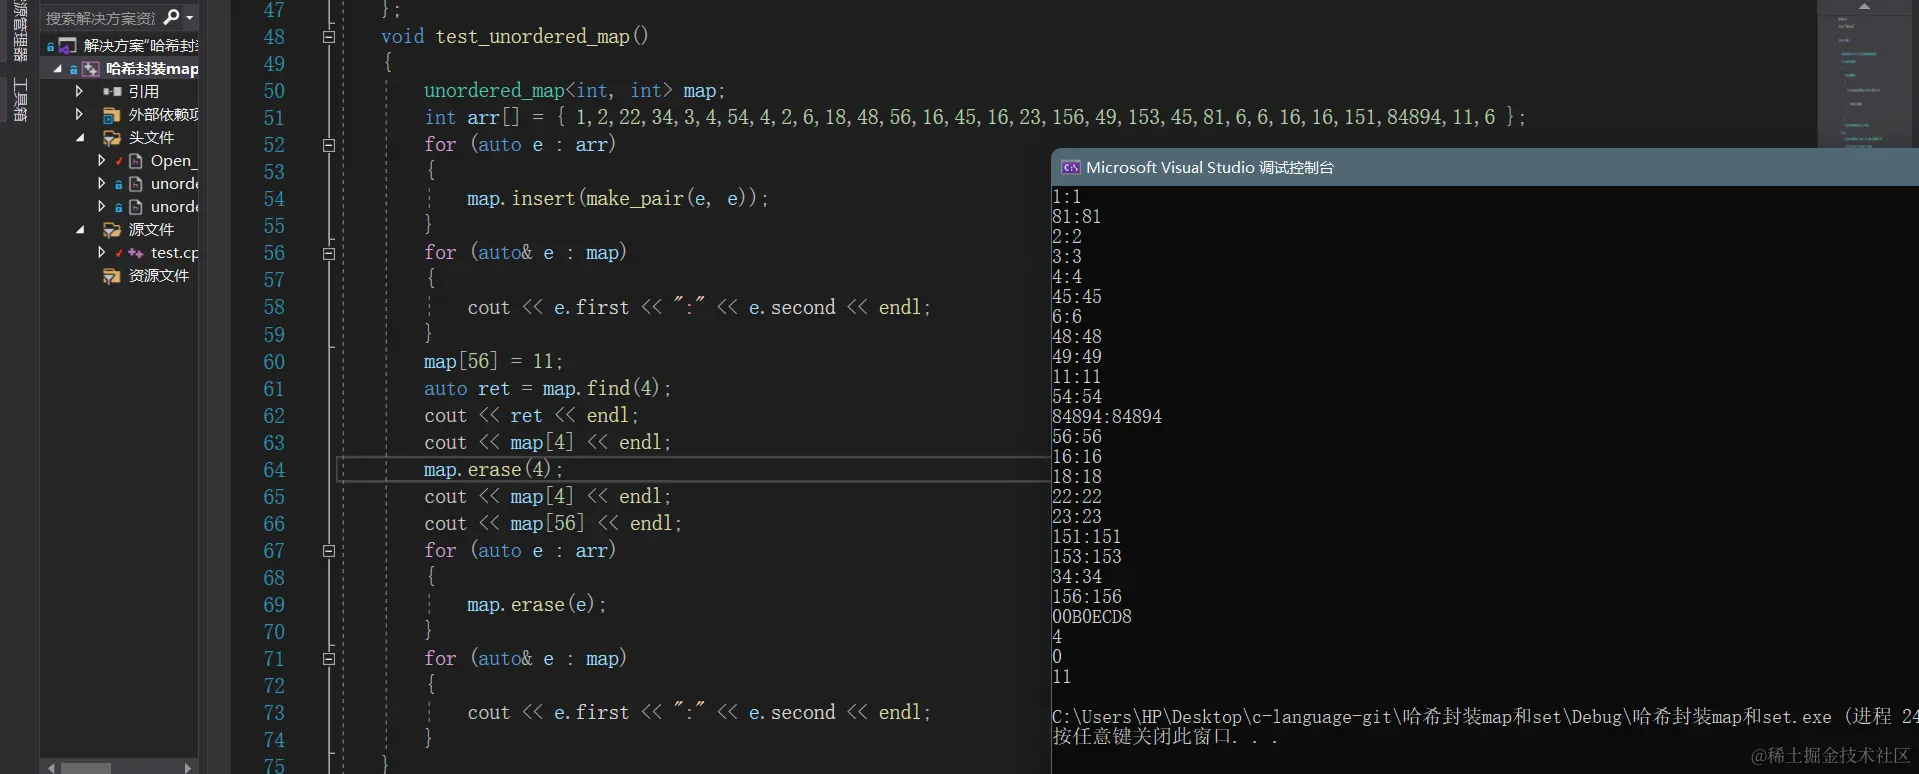Viewport: 1919px width, 774px height.
Task: Open the search options dropdown arrow
Action: coord(190,18)
